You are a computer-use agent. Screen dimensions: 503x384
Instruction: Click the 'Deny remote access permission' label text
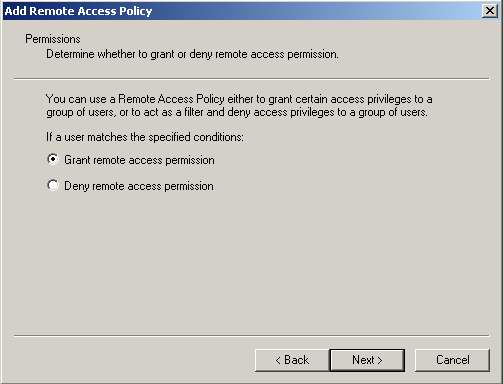pos(139,186)
